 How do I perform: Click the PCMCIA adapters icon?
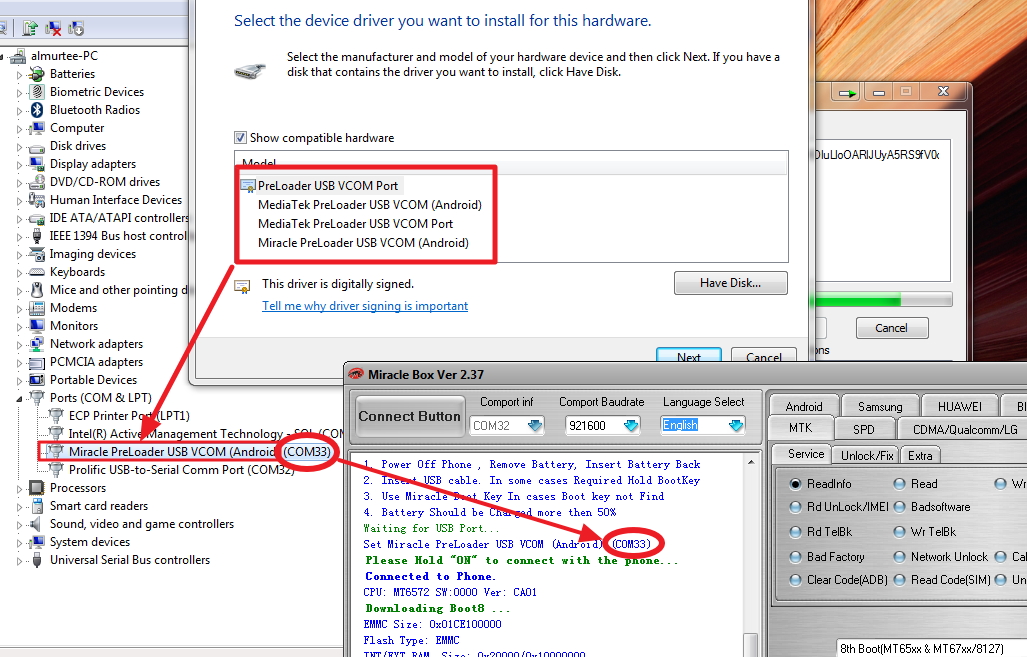coord(37,362)
